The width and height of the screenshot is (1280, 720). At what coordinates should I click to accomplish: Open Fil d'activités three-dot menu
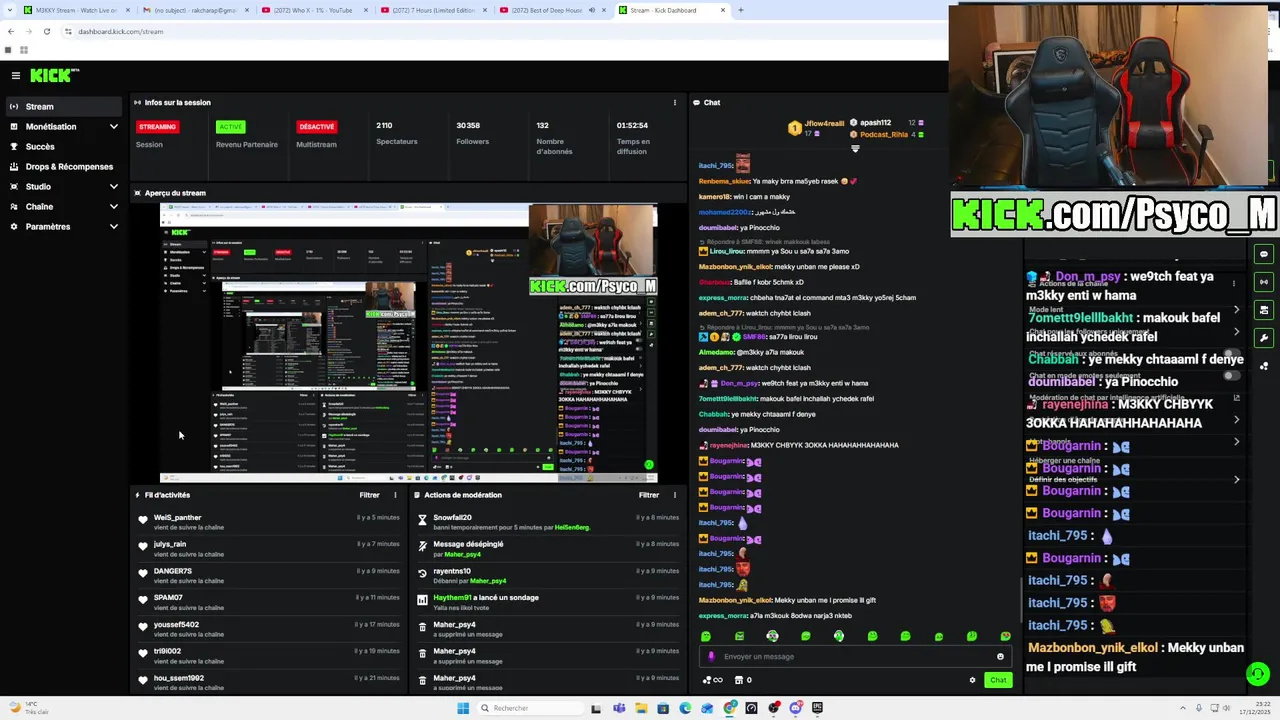pyautogui.click(x=395, y=495)
